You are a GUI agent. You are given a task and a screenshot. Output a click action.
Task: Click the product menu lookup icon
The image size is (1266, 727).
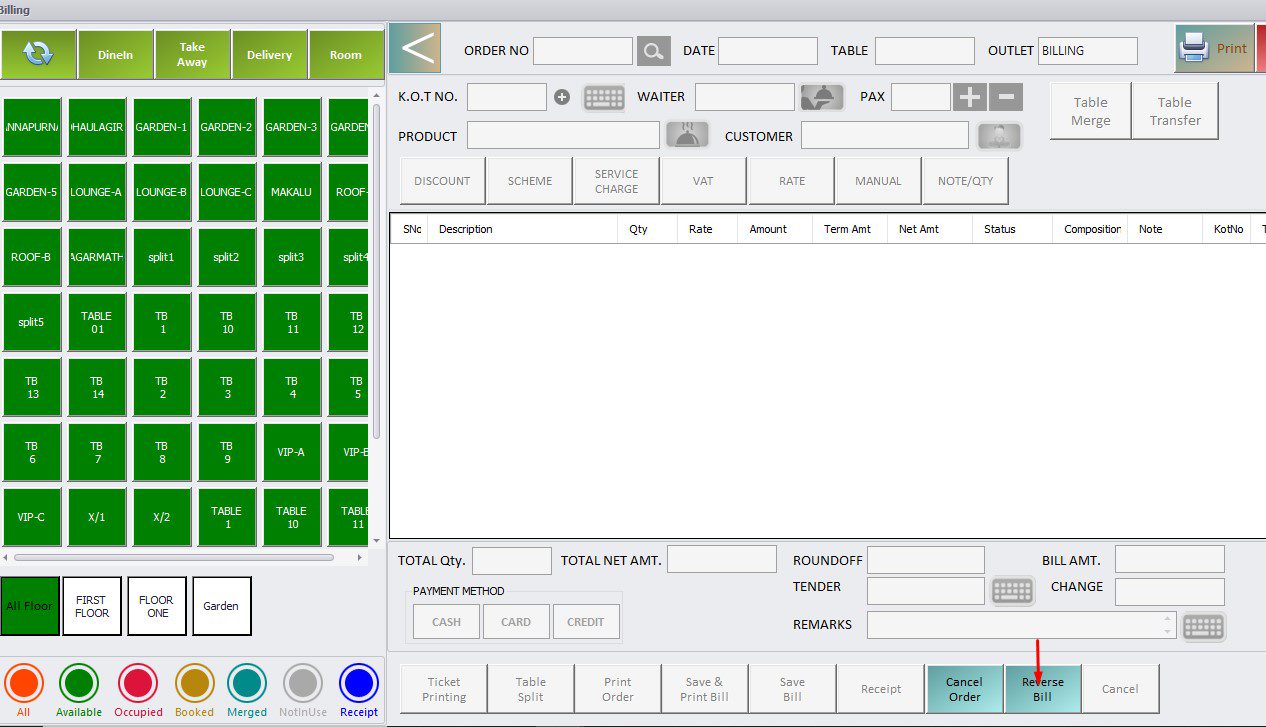pyautogui.click(x=687, y=136)
